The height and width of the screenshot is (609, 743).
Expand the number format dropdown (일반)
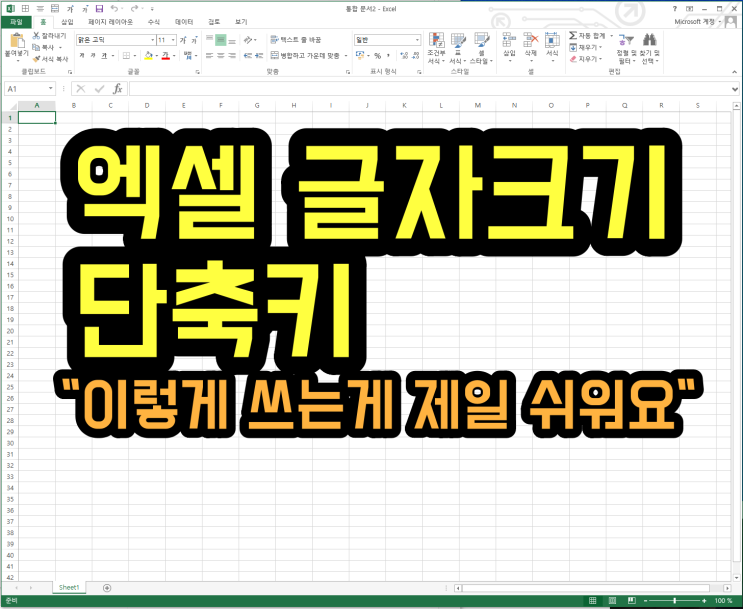[417, 40]
